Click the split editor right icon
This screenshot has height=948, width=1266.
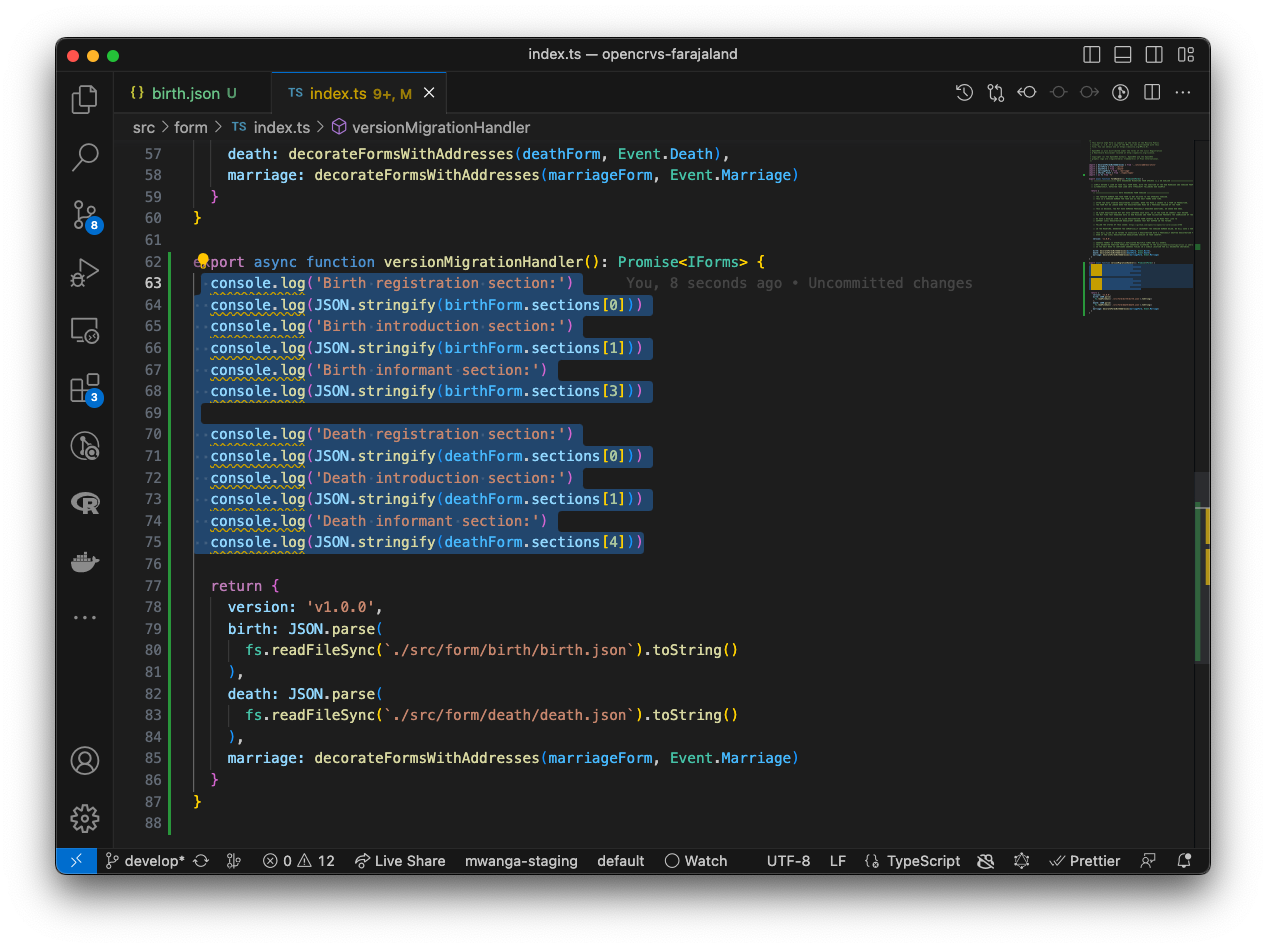[1152, 93]
